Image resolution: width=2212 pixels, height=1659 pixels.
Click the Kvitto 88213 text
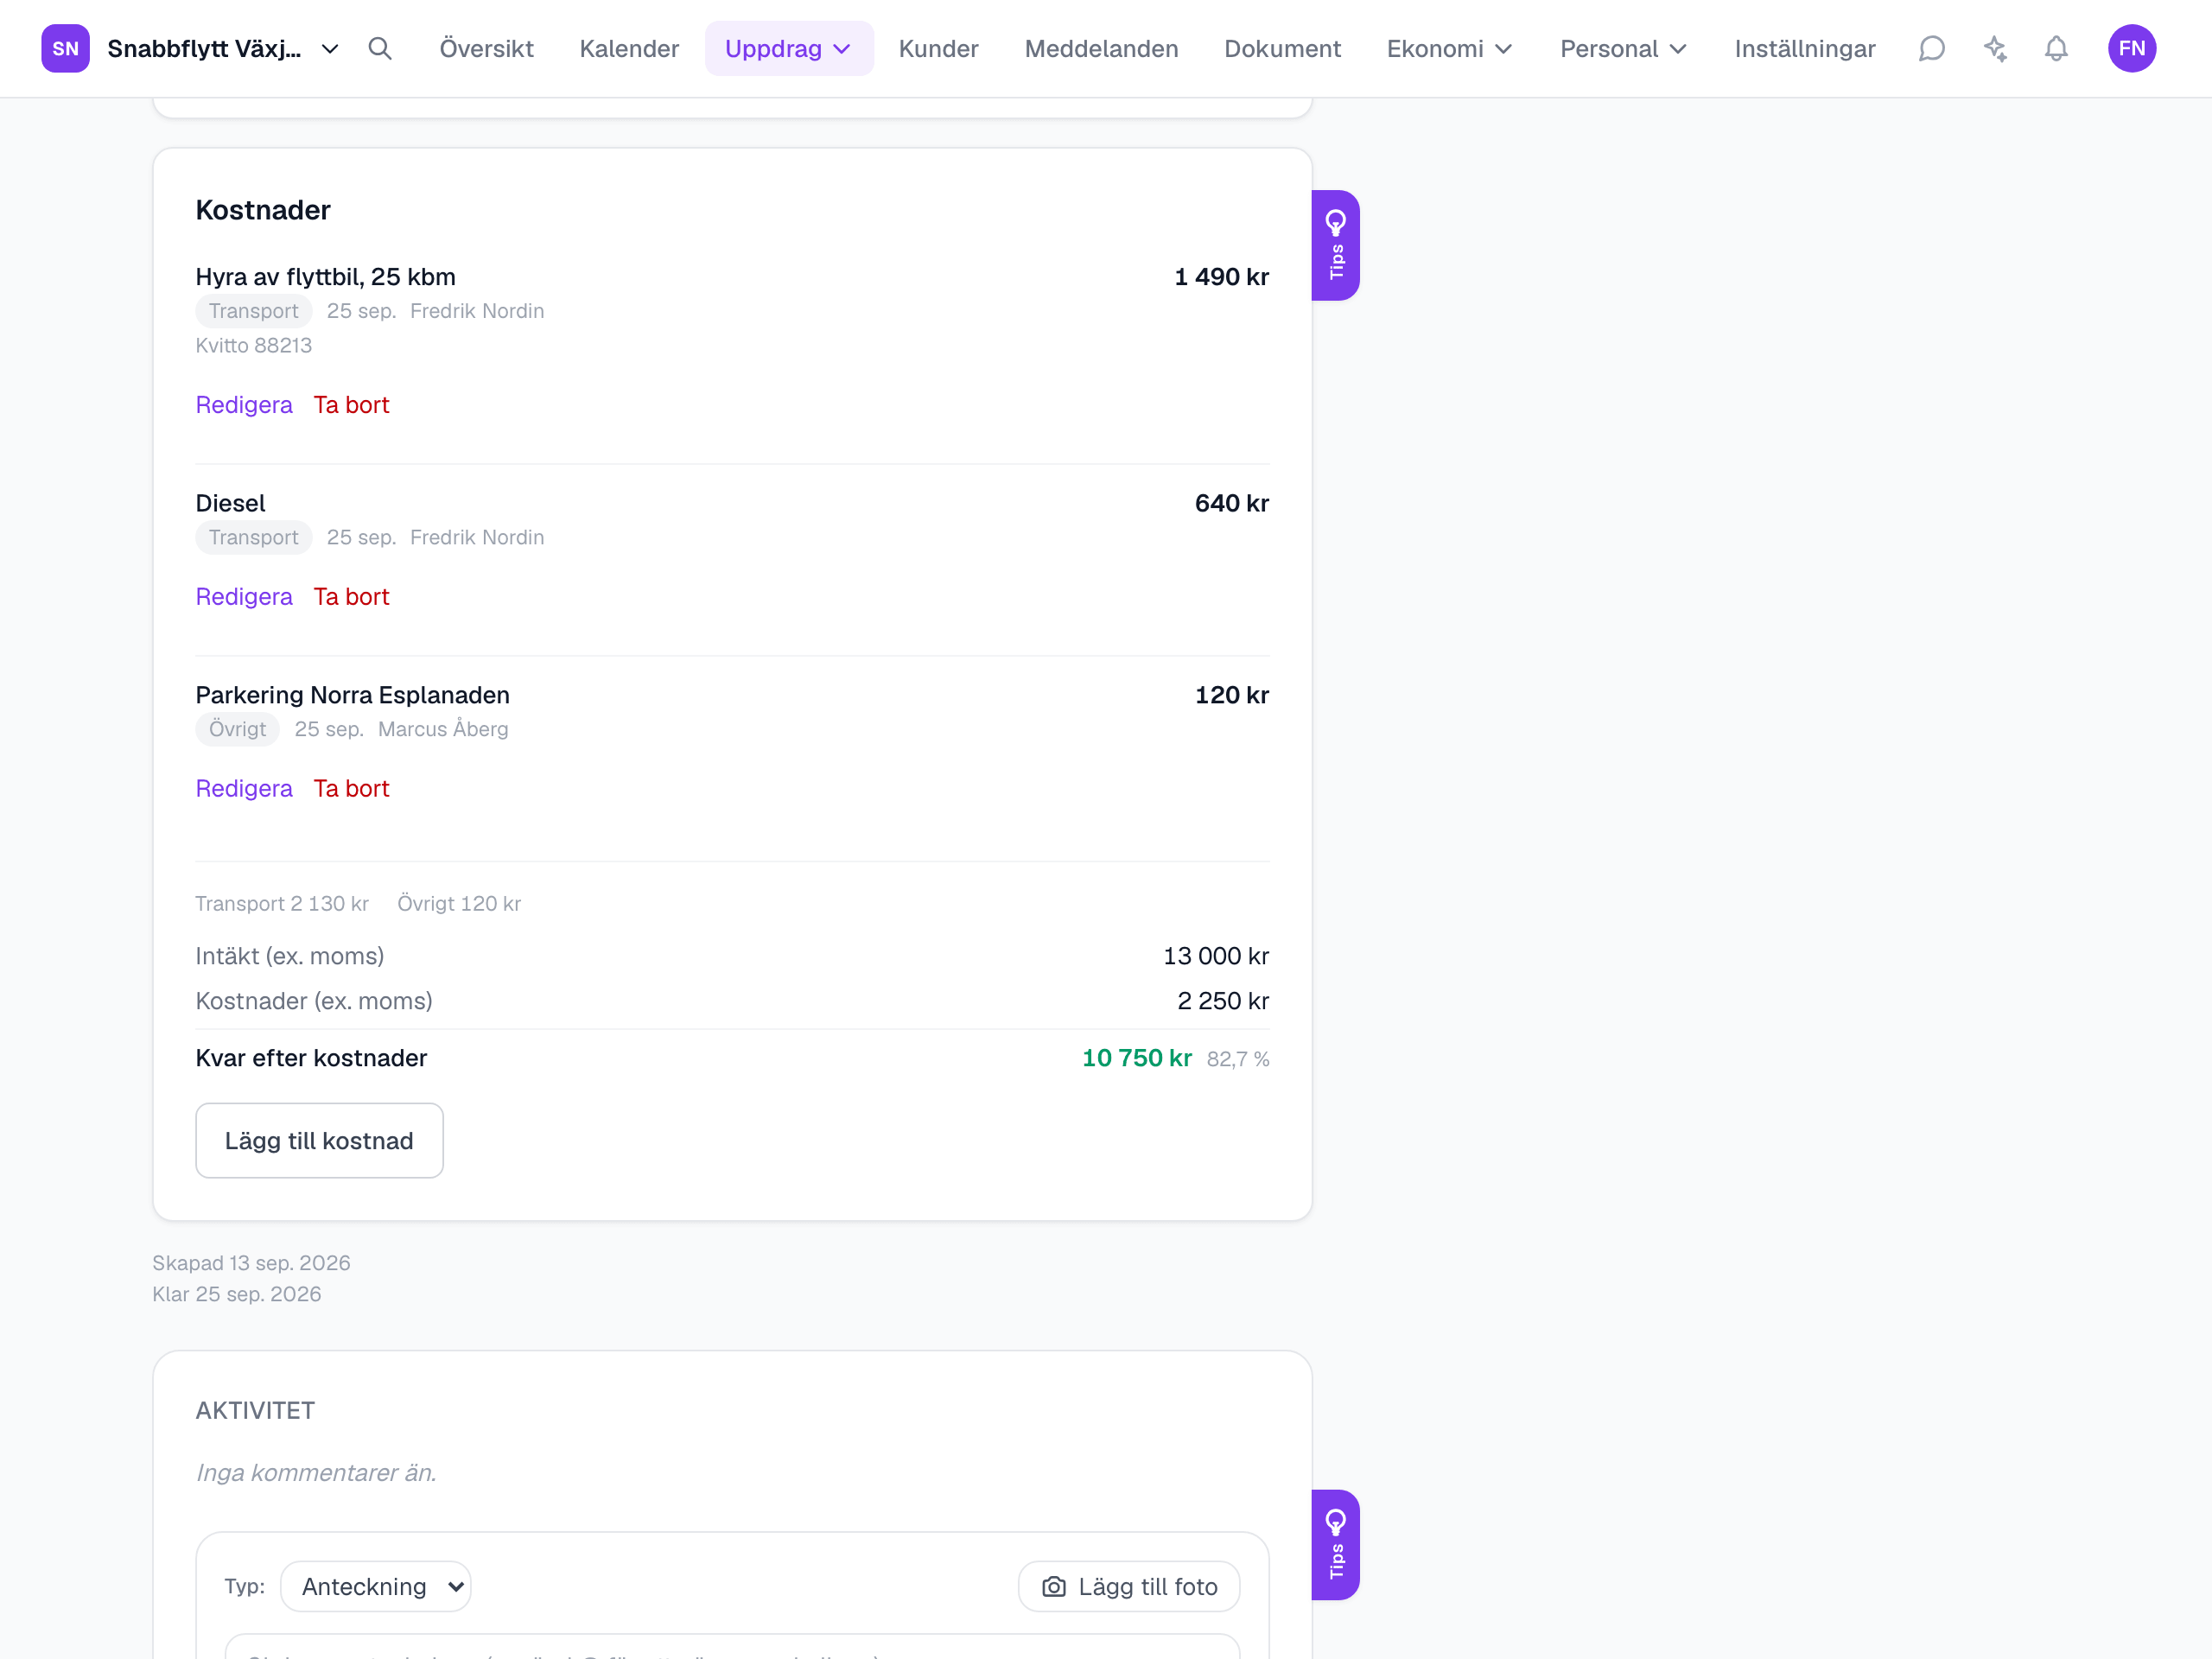253,345
